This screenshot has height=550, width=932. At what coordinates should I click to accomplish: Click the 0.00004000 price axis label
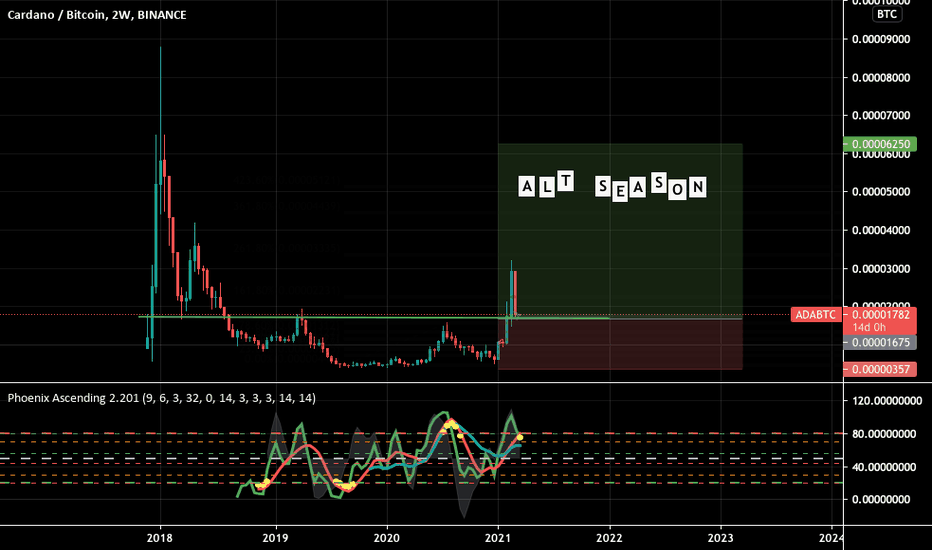coord(881,230)
